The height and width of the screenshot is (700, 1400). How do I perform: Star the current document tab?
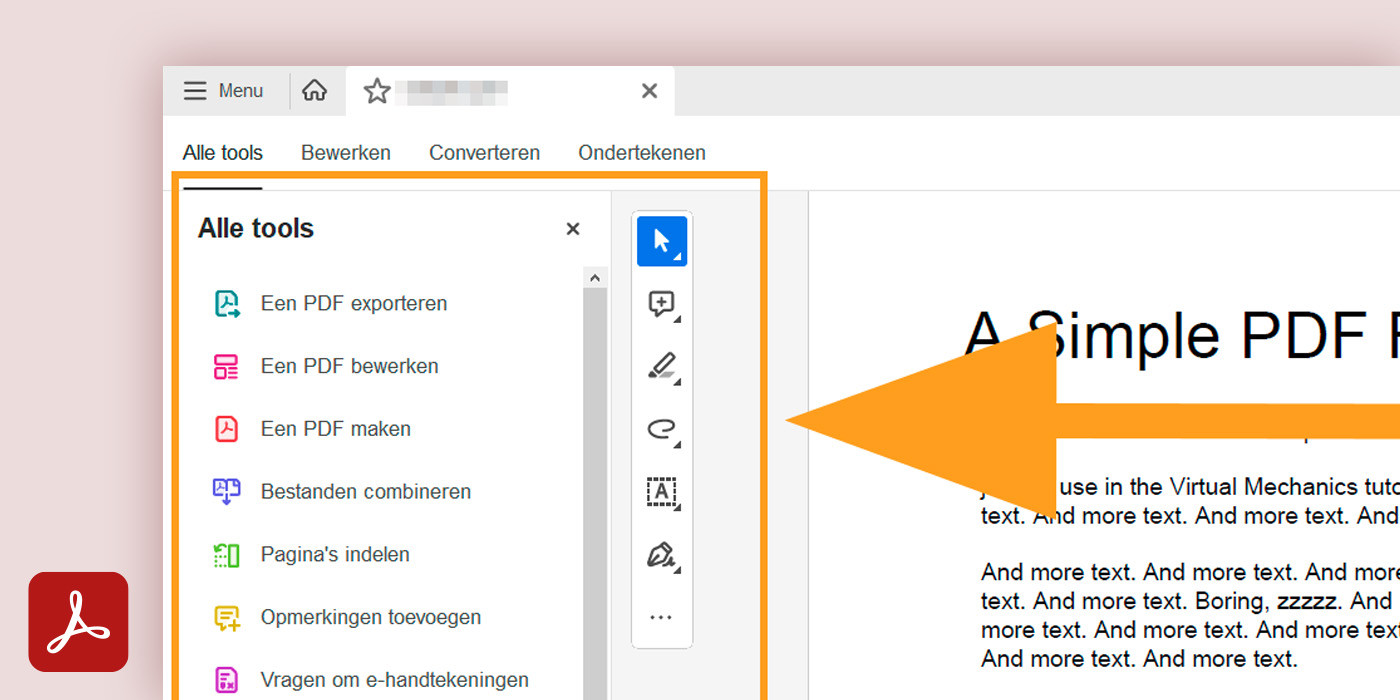click(x=377, y=91)
